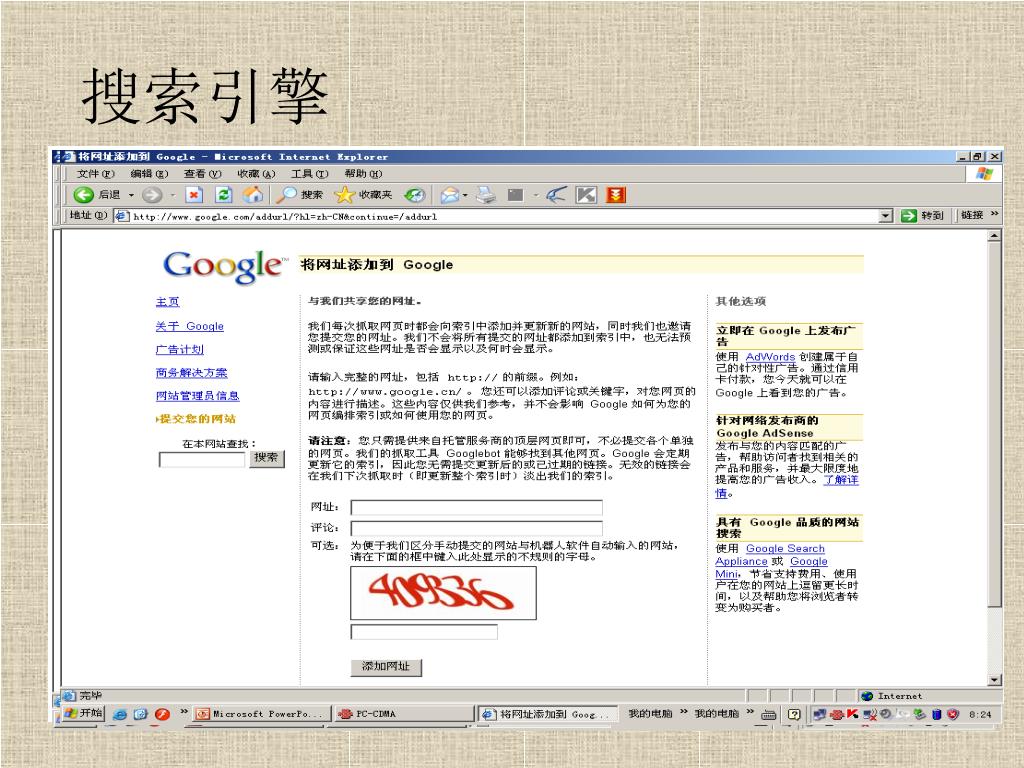This screenshot has height=768, width=1024.
Task: Click the K logo toolbar icon
Action: (x=586, y=195)
